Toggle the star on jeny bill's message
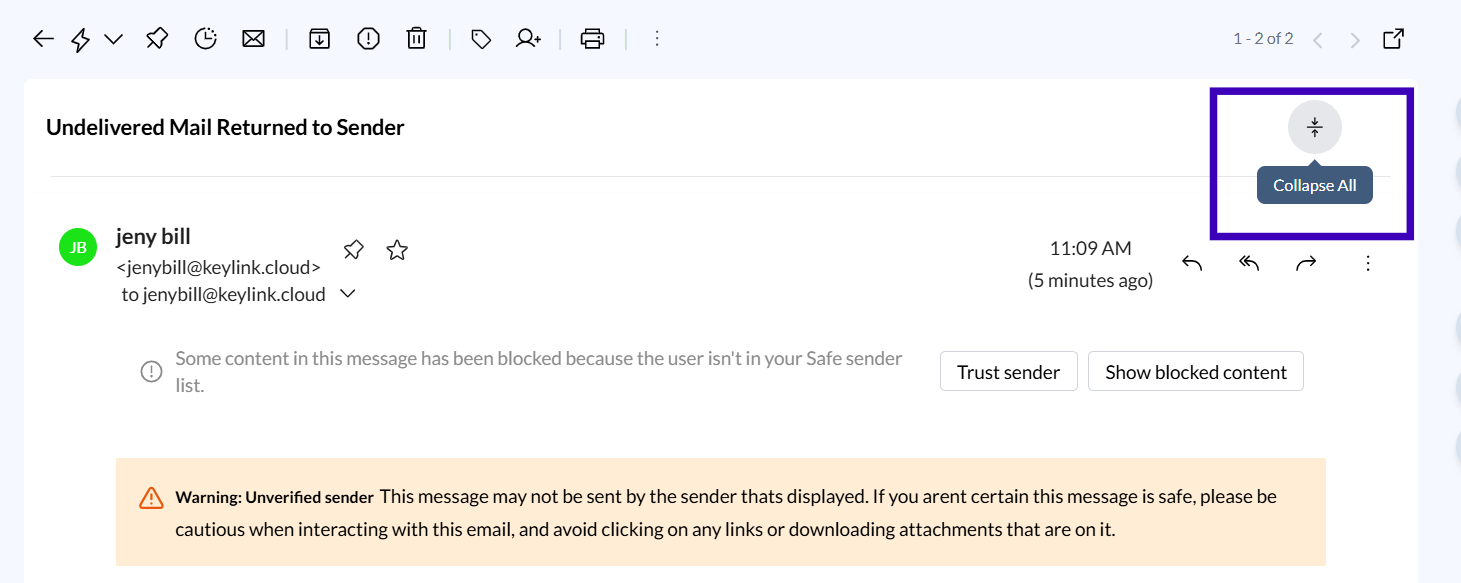Screen dimensions: 1461x583 (x=397, y=250)
